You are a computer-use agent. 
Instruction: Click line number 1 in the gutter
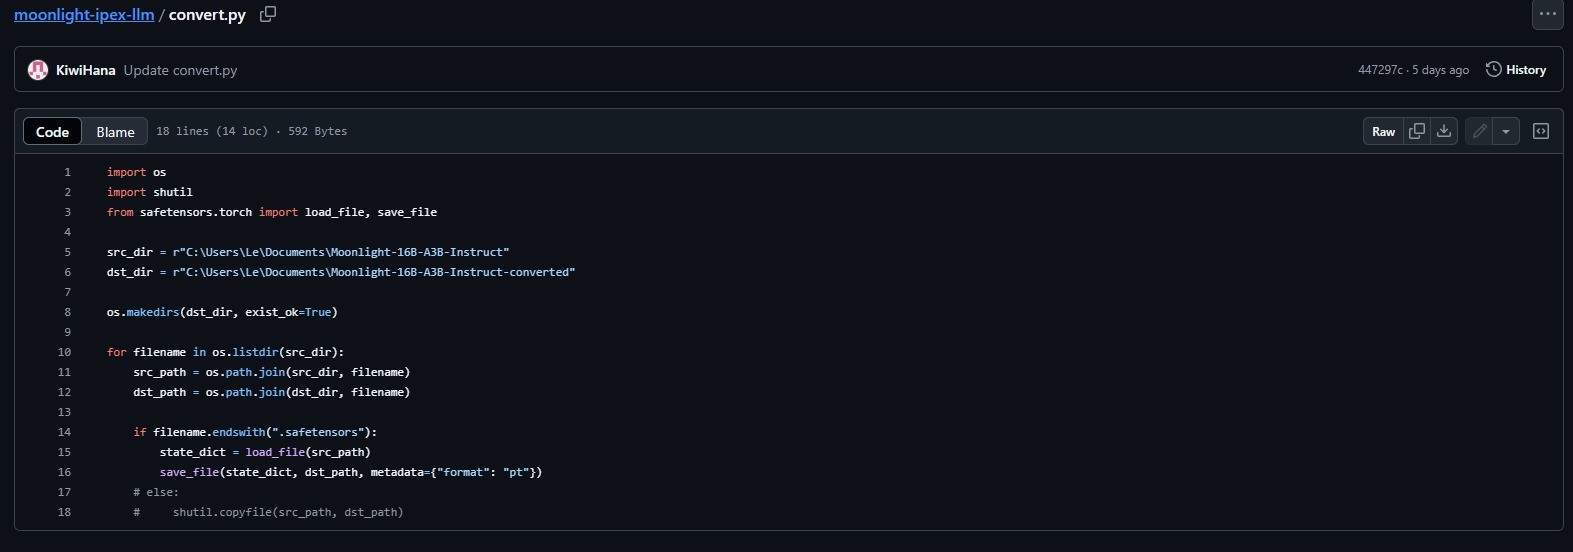tap(67, 172)
